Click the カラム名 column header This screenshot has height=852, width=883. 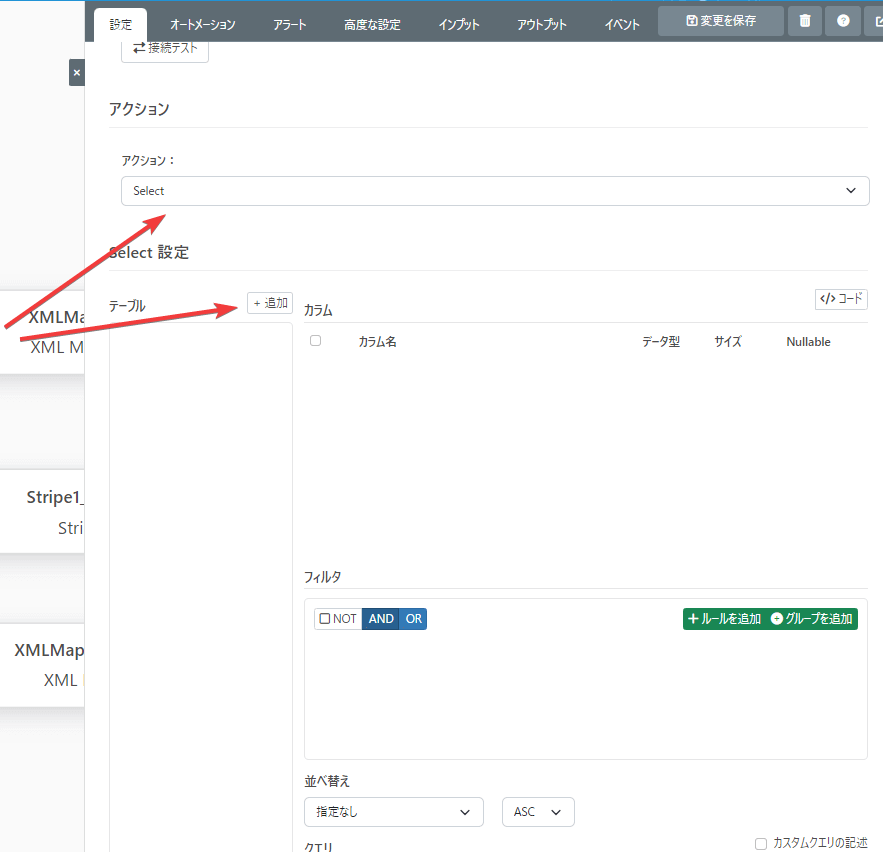point(377,342)
